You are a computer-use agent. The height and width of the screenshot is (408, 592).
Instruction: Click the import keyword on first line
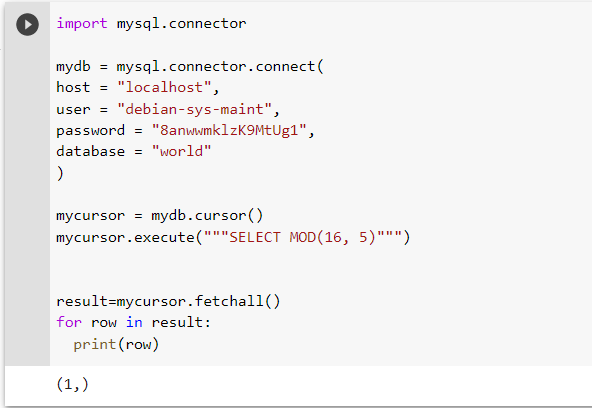pyautogui.click(x=82, y=24)
